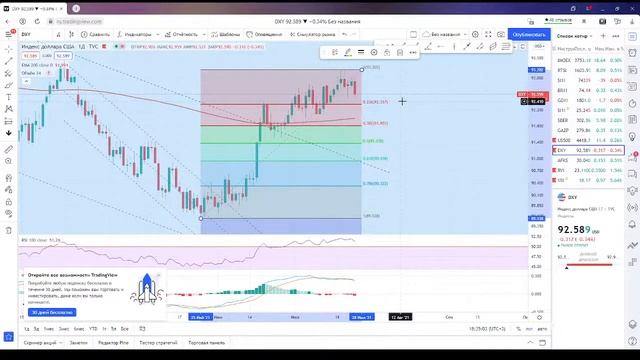Open the favorites star toolbar button
This screenshot has height=360, width=640.
point(9,337)
